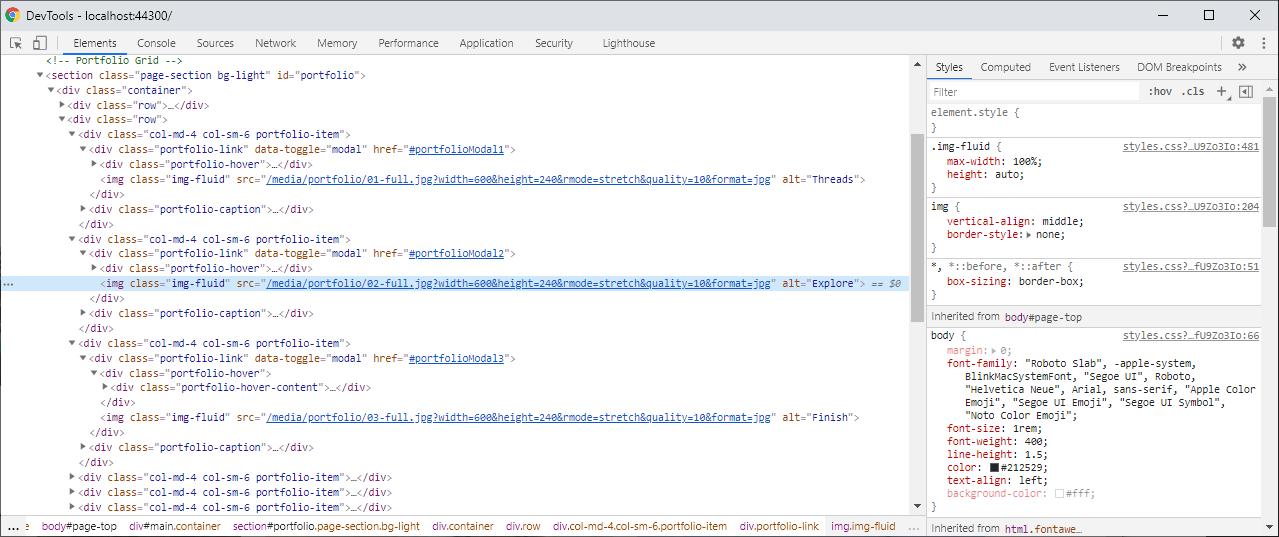
Task: Go to the Network tab
Action: [275, 43]
